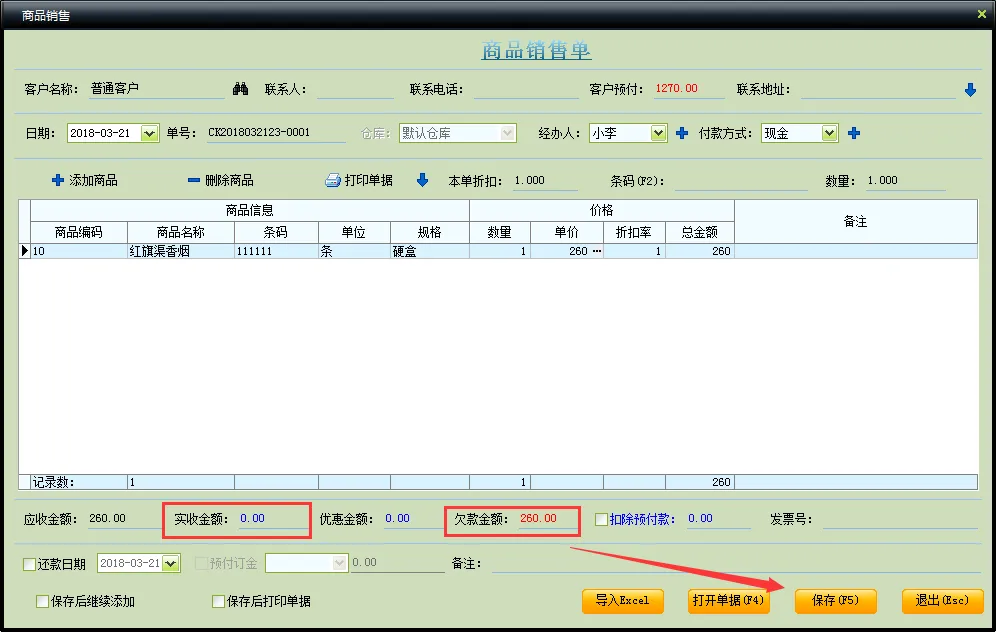Click the 退出(Esc) button
996x632 pixels.
coord(943,601)
